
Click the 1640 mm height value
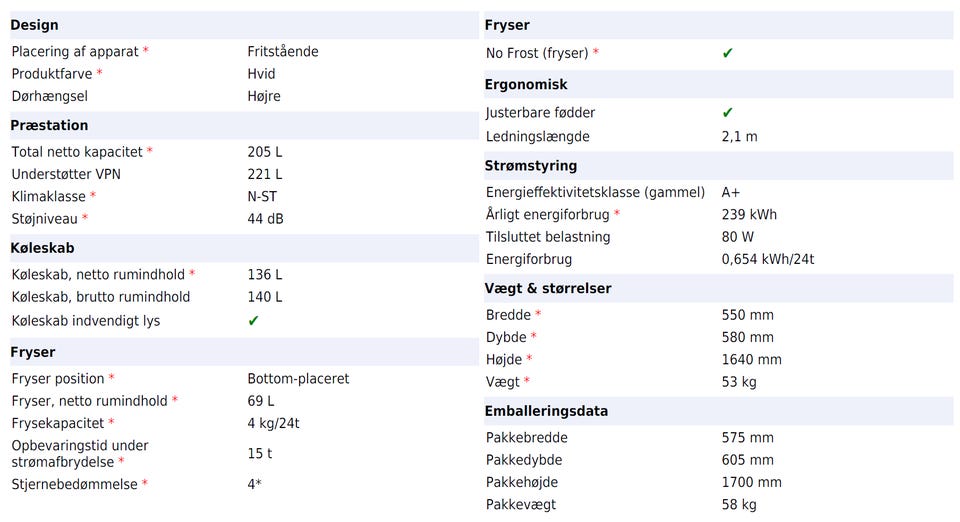(751, 360)
